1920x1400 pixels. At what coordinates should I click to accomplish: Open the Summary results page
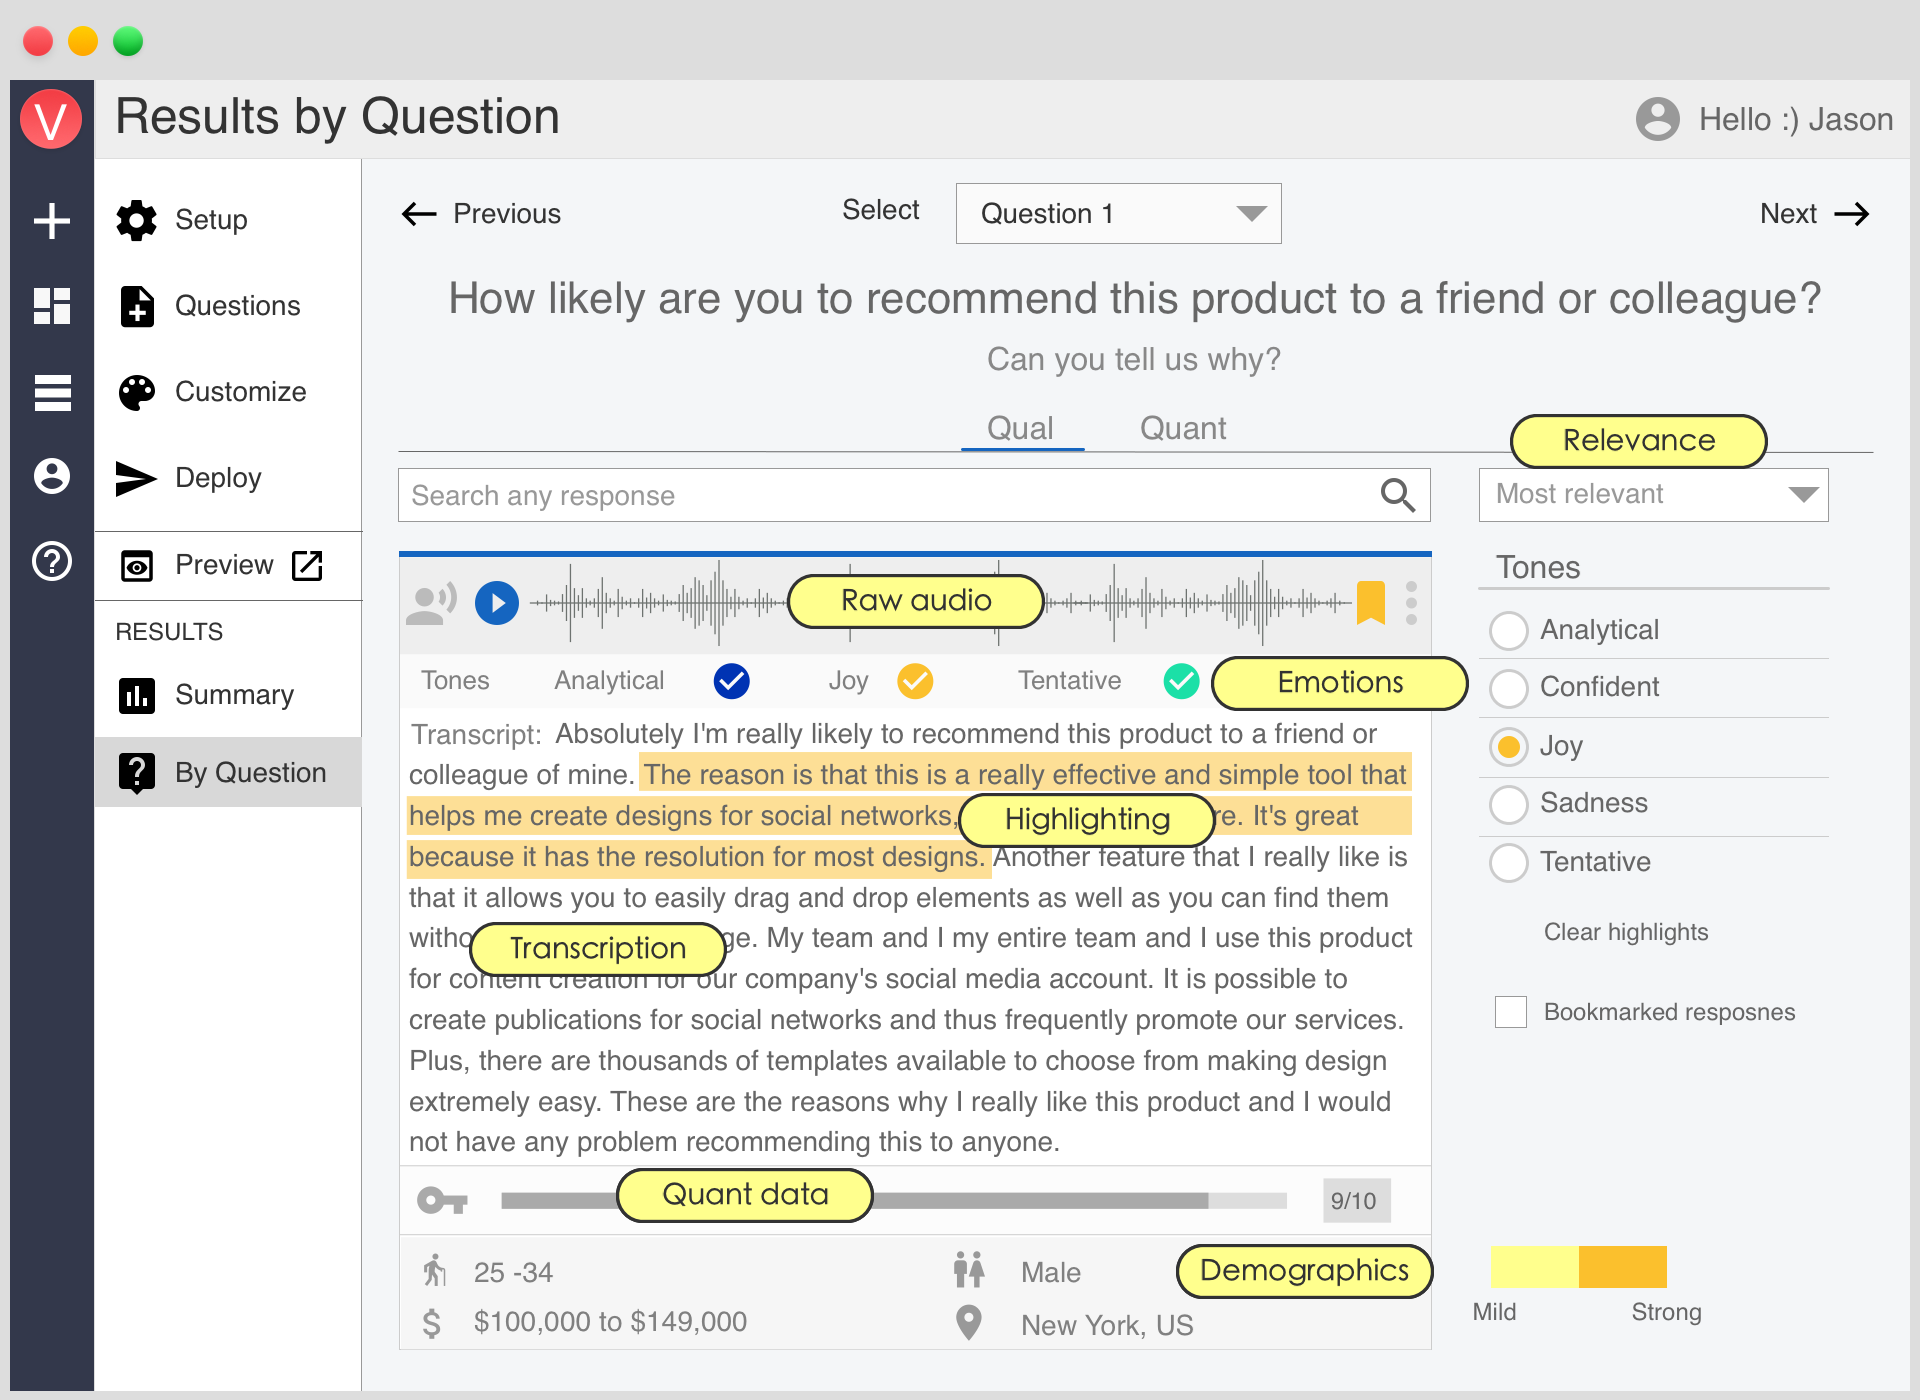(x=233, y=695)
